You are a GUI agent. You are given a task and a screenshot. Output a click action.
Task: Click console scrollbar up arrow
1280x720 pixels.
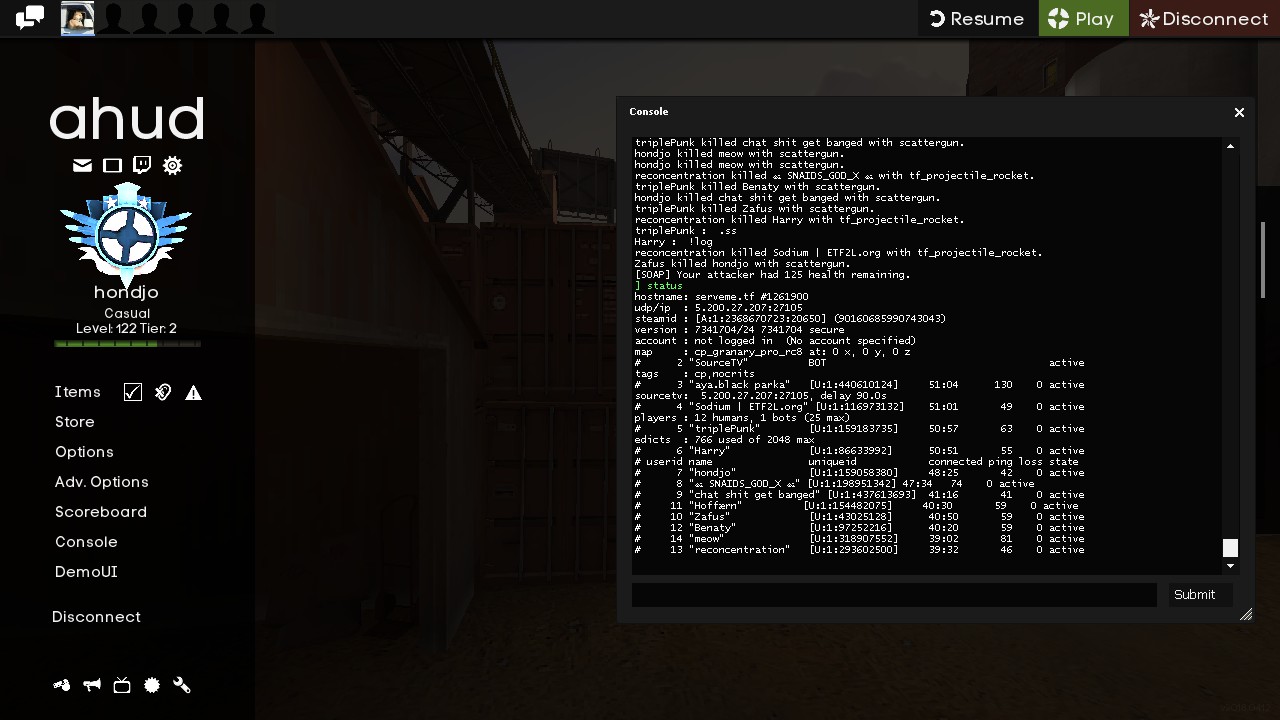[x=1230, y=146]
